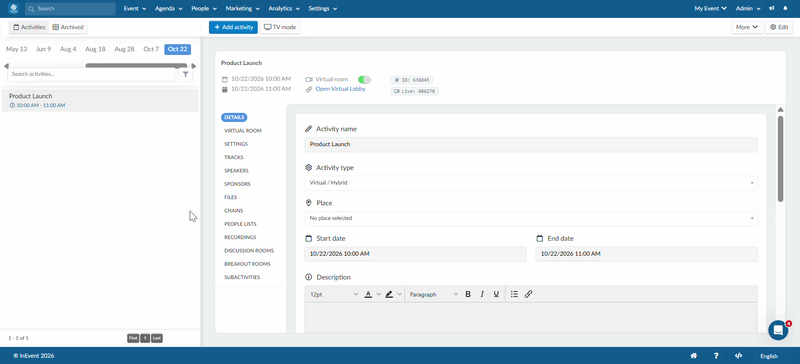
Task: Expand the My Event dropdown
Action: click(x=711, y=9)
